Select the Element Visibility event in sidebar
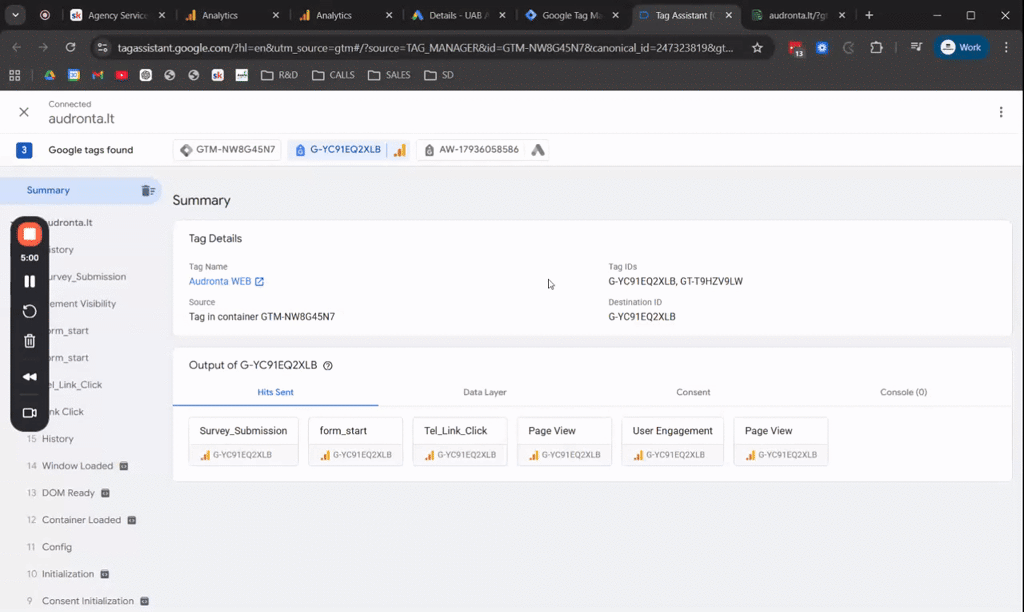The height and width of the screenshot is (612, 1024). [82, 304]
